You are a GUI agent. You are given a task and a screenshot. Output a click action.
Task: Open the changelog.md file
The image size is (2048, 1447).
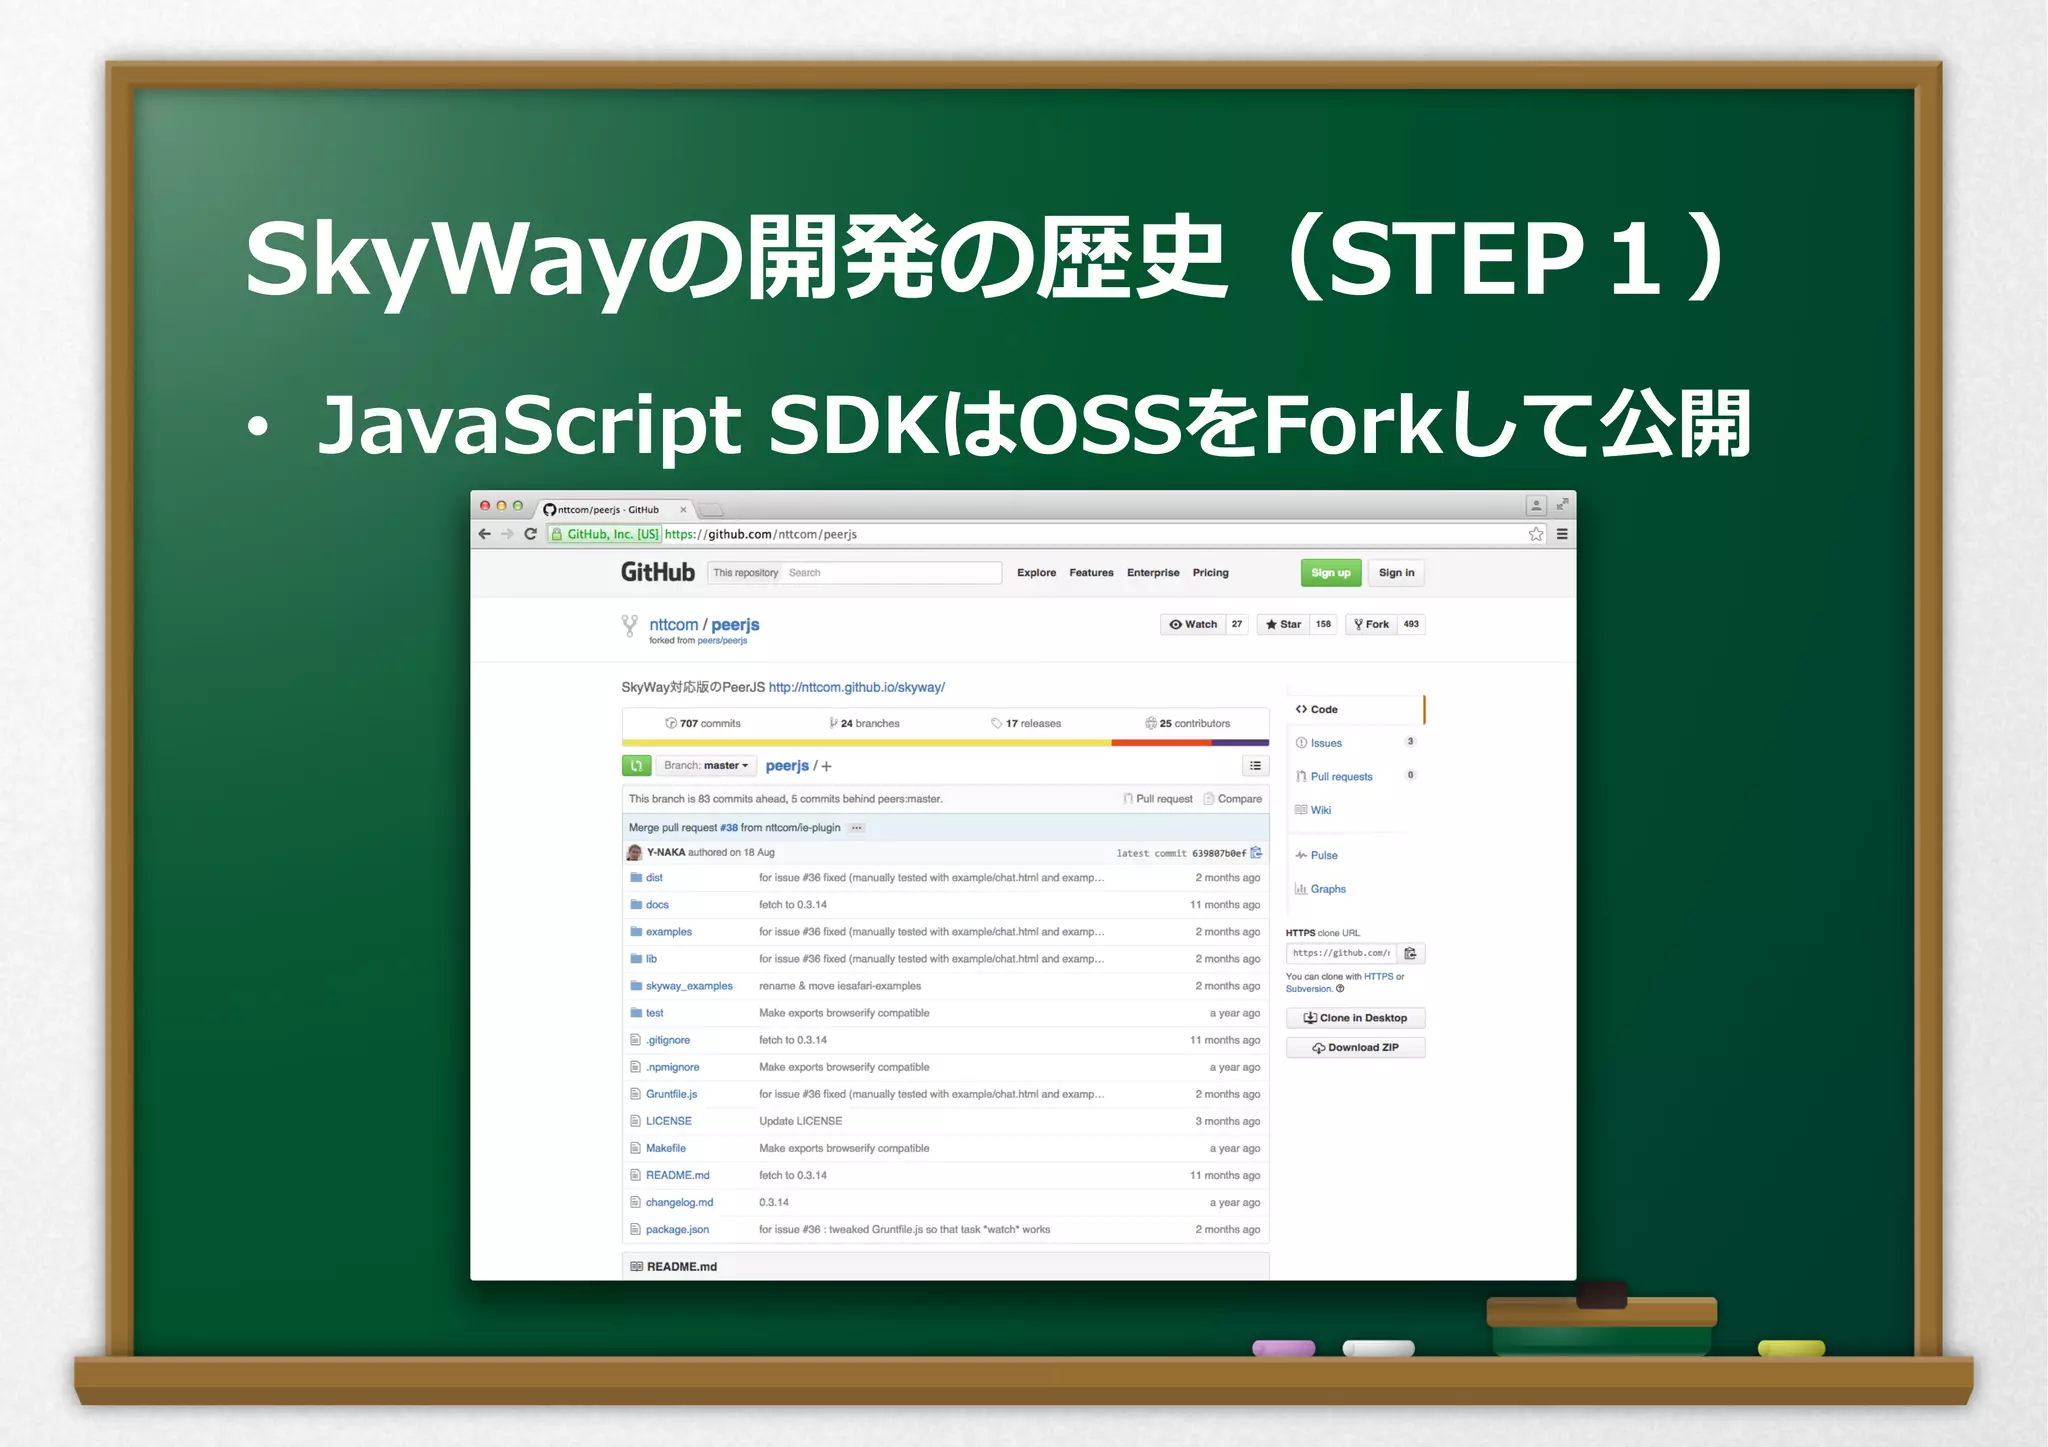[x=680, y=1202]
